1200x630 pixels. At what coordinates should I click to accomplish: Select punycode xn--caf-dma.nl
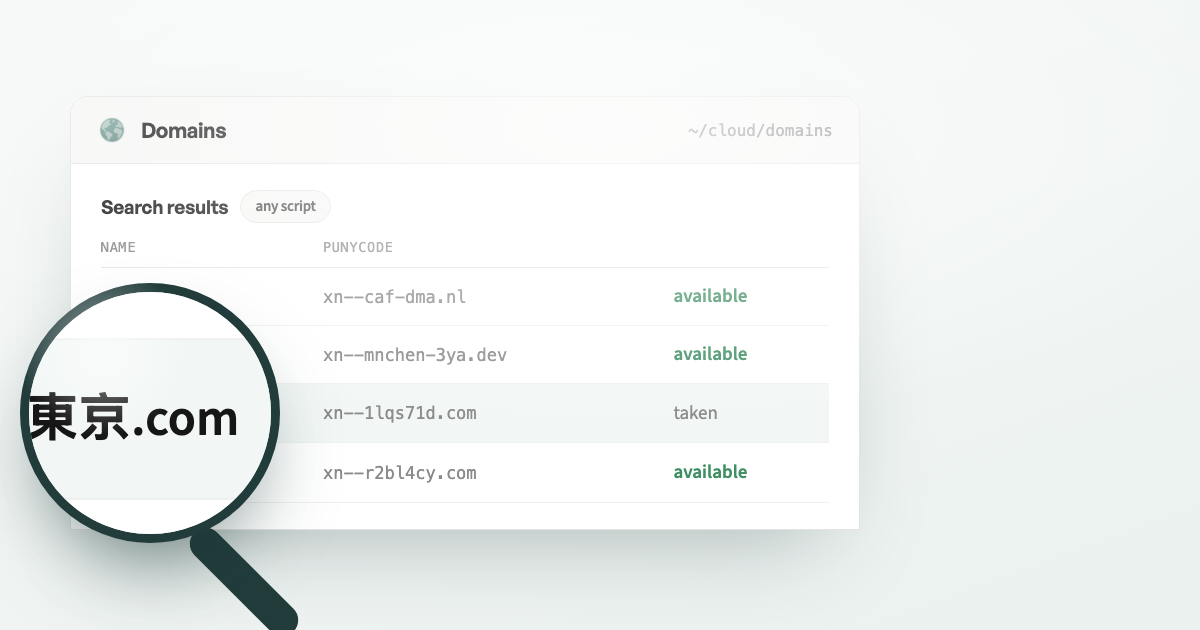point(394,297)
